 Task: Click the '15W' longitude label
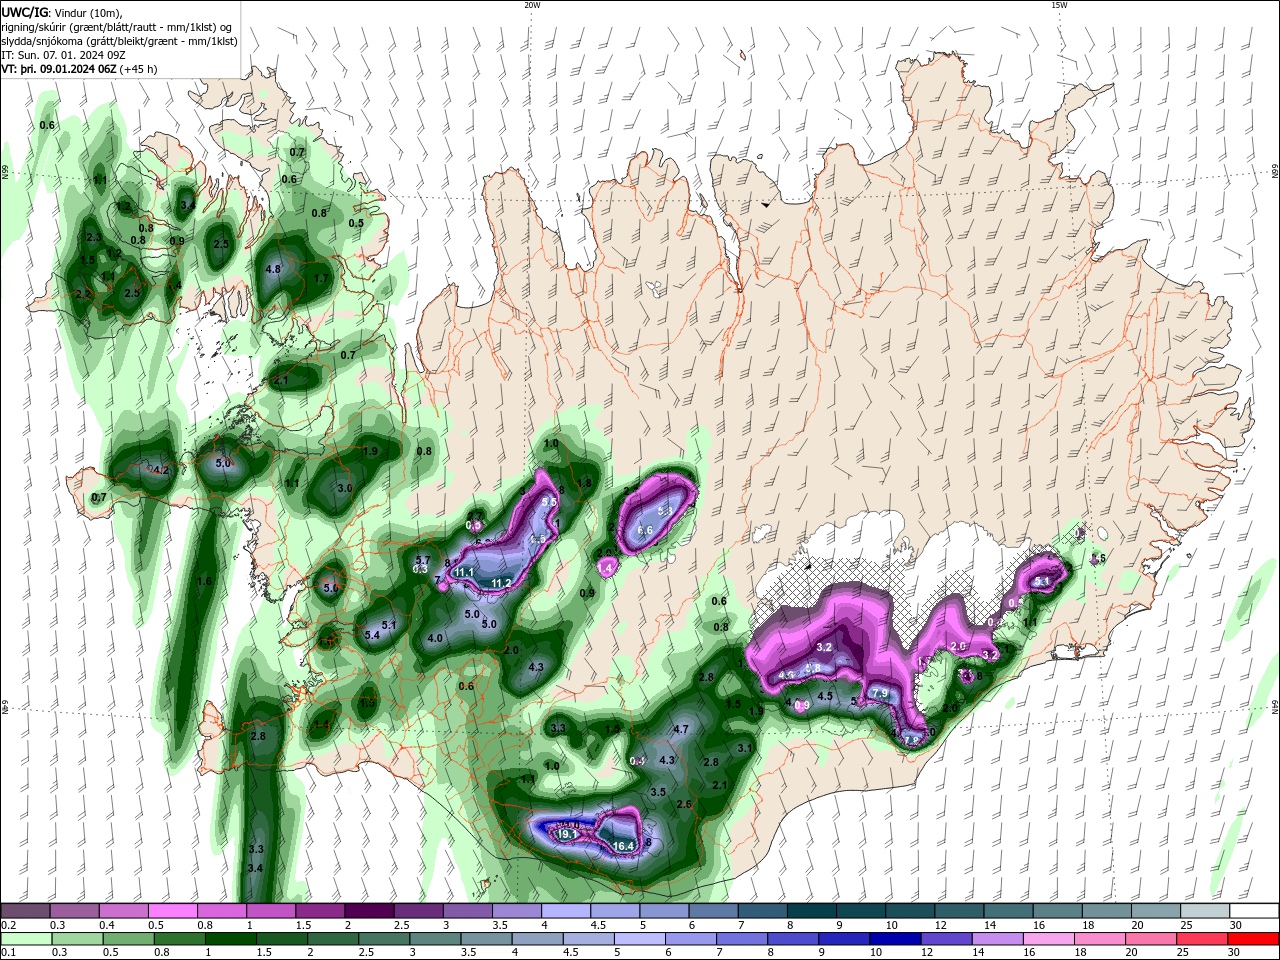(x=1058, y=5)
